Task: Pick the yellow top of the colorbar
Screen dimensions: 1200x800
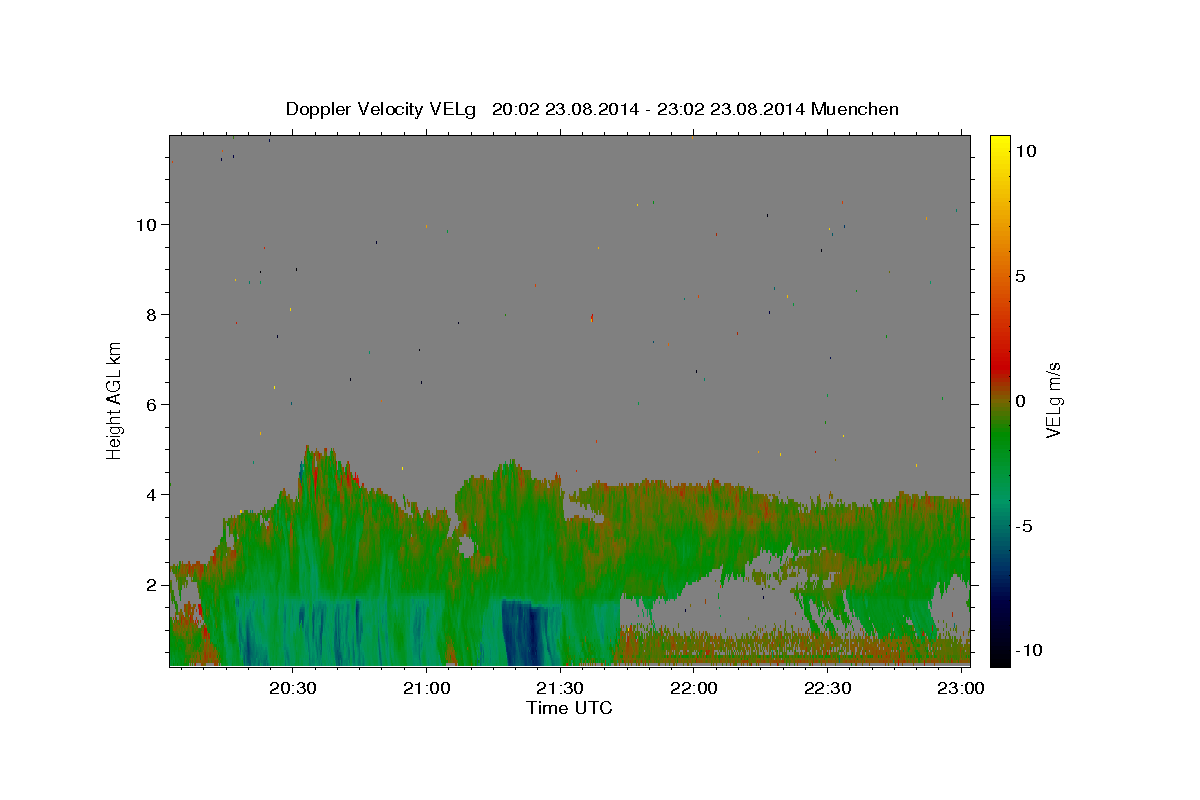Action: pyautogui.click(x=999, y=142)
